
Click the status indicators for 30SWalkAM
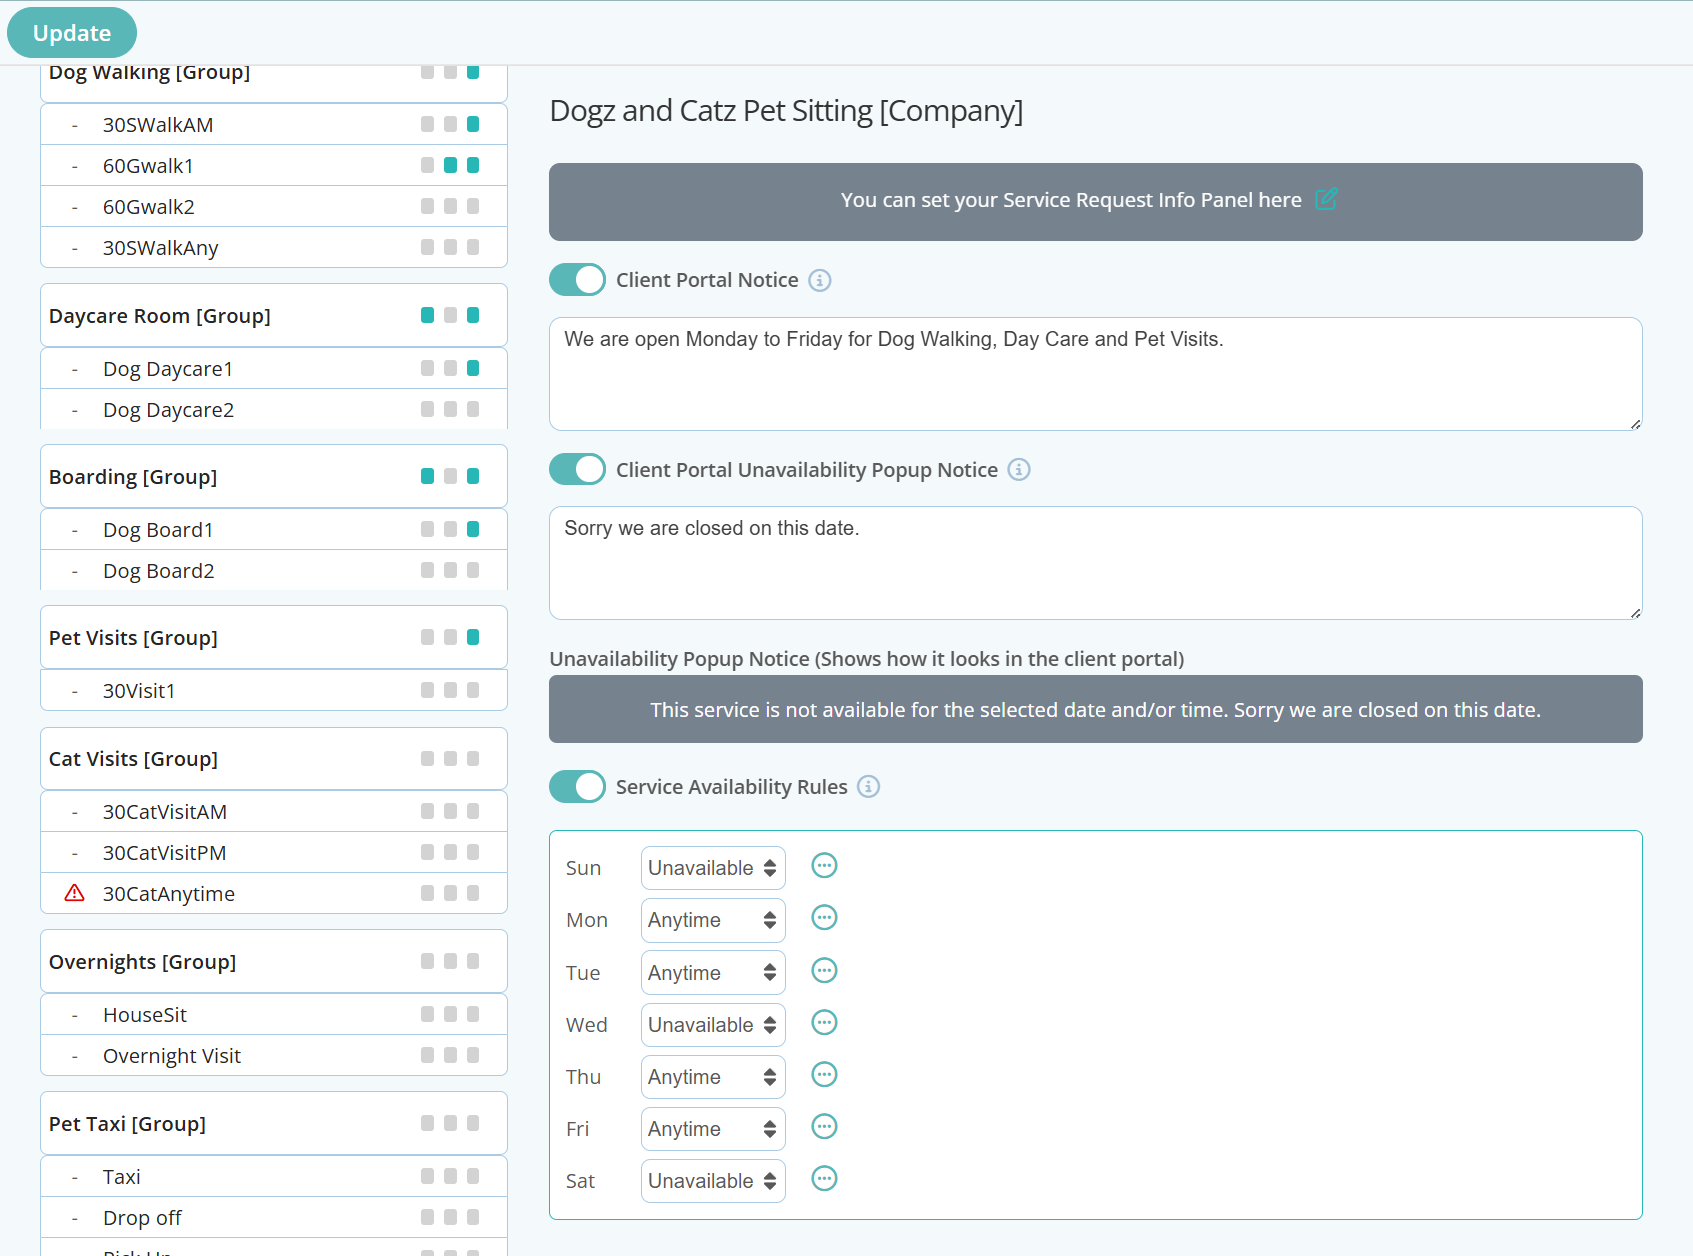click(450, 124)
